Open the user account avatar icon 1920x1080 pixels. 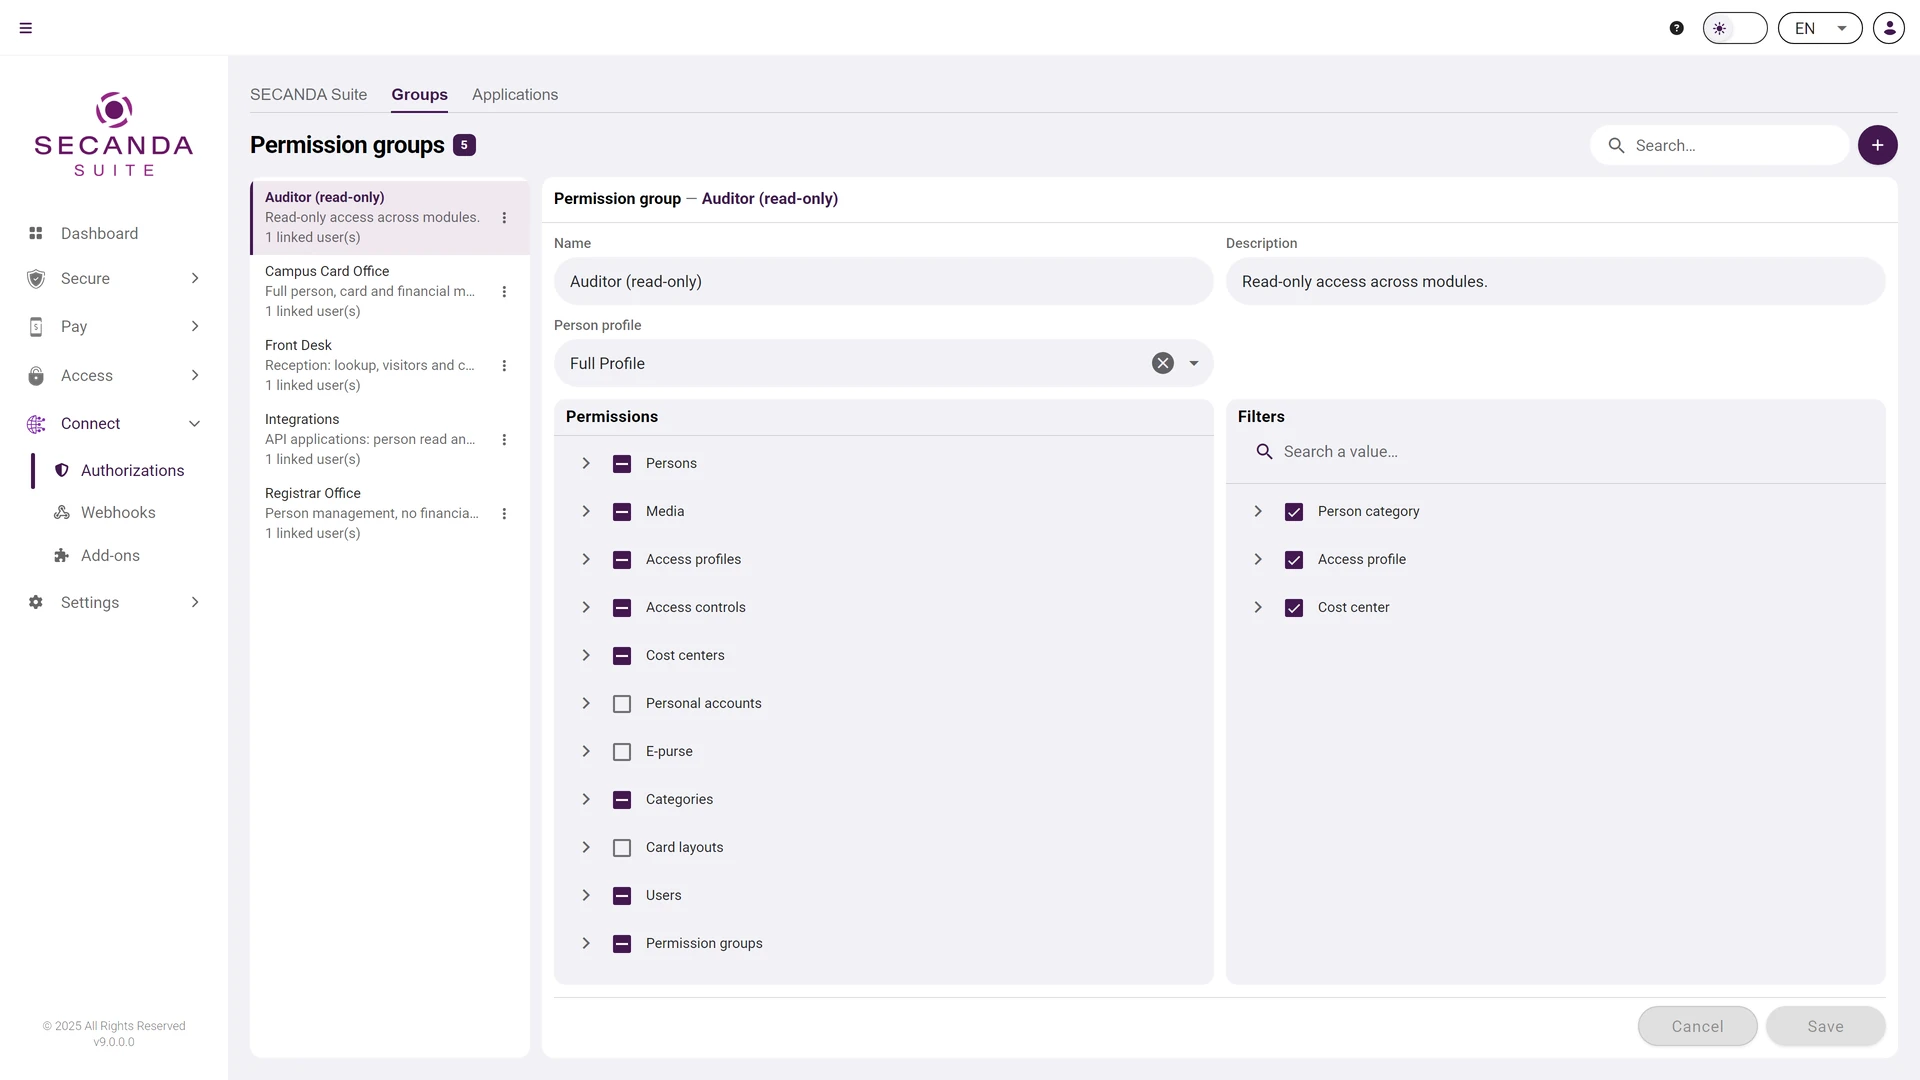point(1889,28)
